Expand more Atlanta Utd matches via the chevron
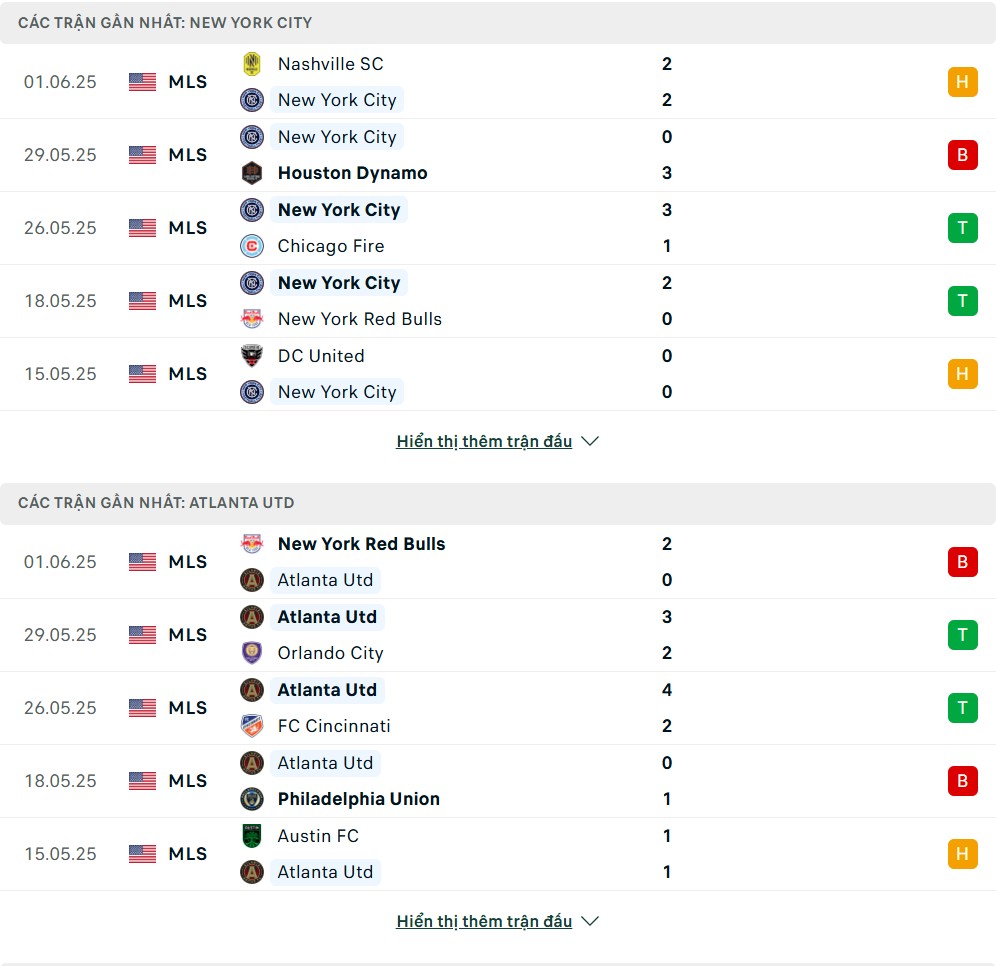This screenshot has height=966, width=997. 590,921
